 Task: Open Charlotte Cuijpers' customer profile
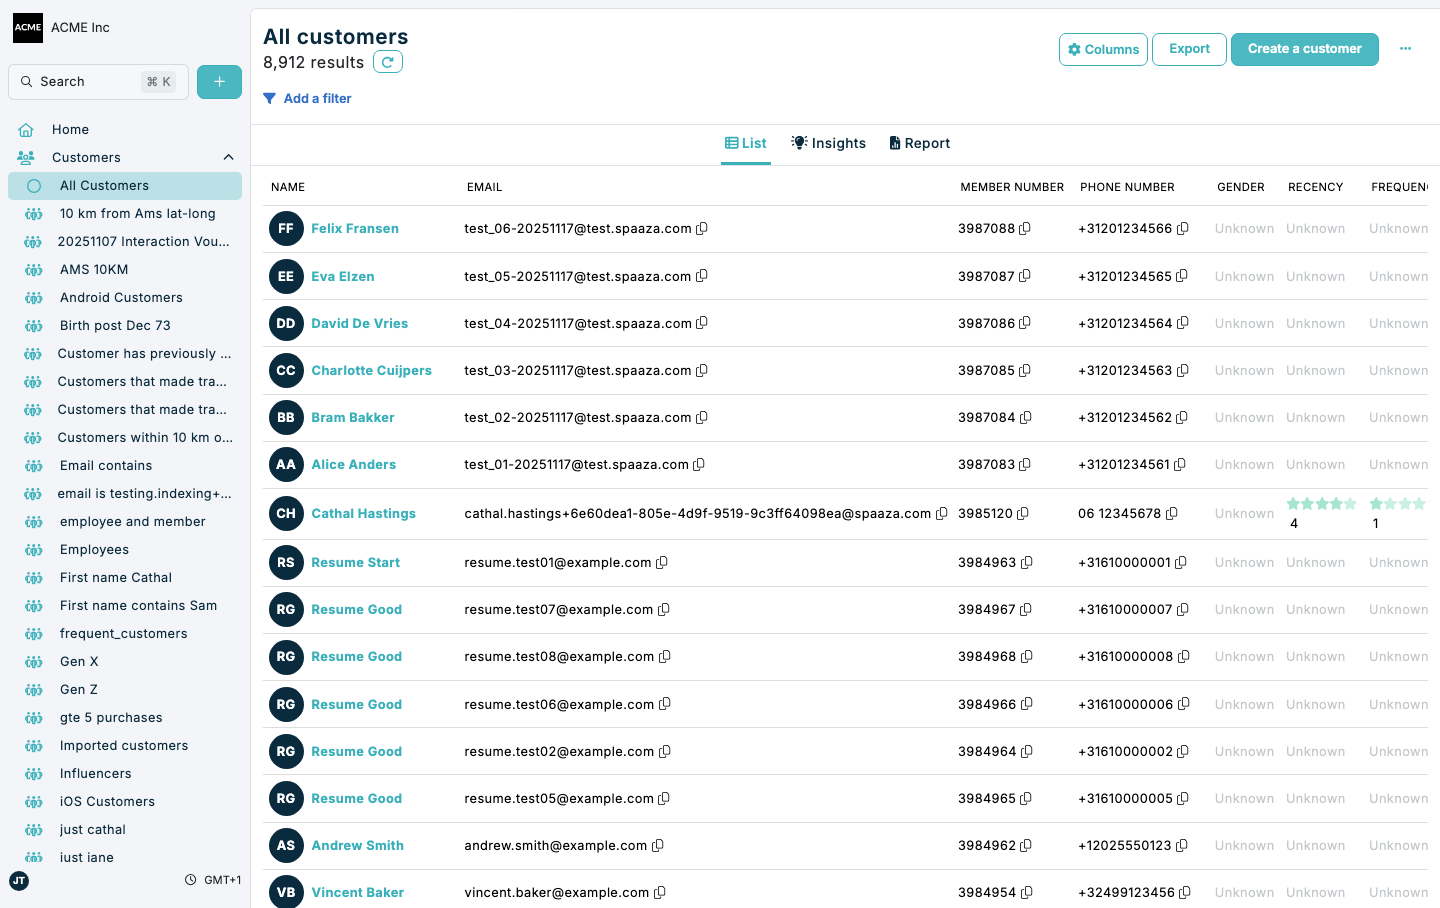(x=371, y=370)
